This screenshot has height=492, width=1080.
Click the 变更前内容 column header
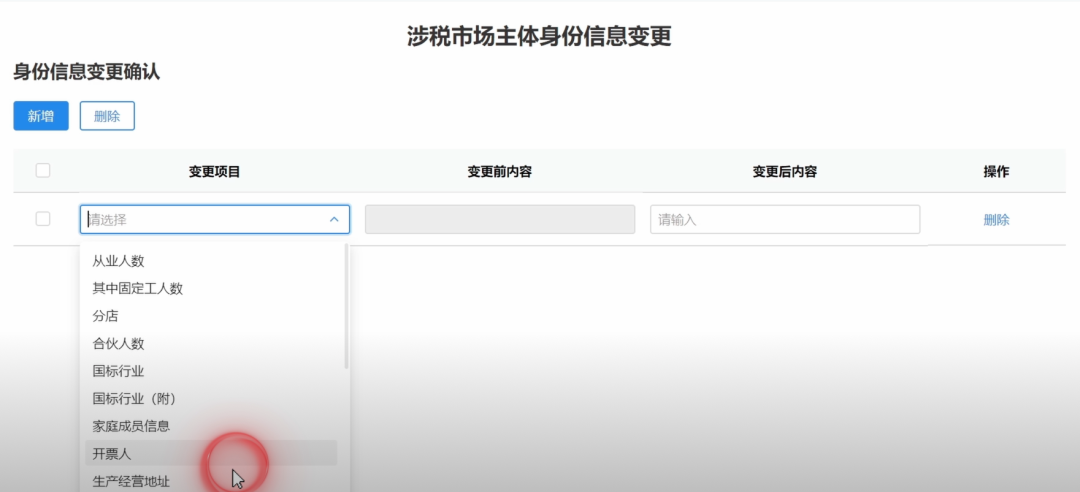[500, 172]
